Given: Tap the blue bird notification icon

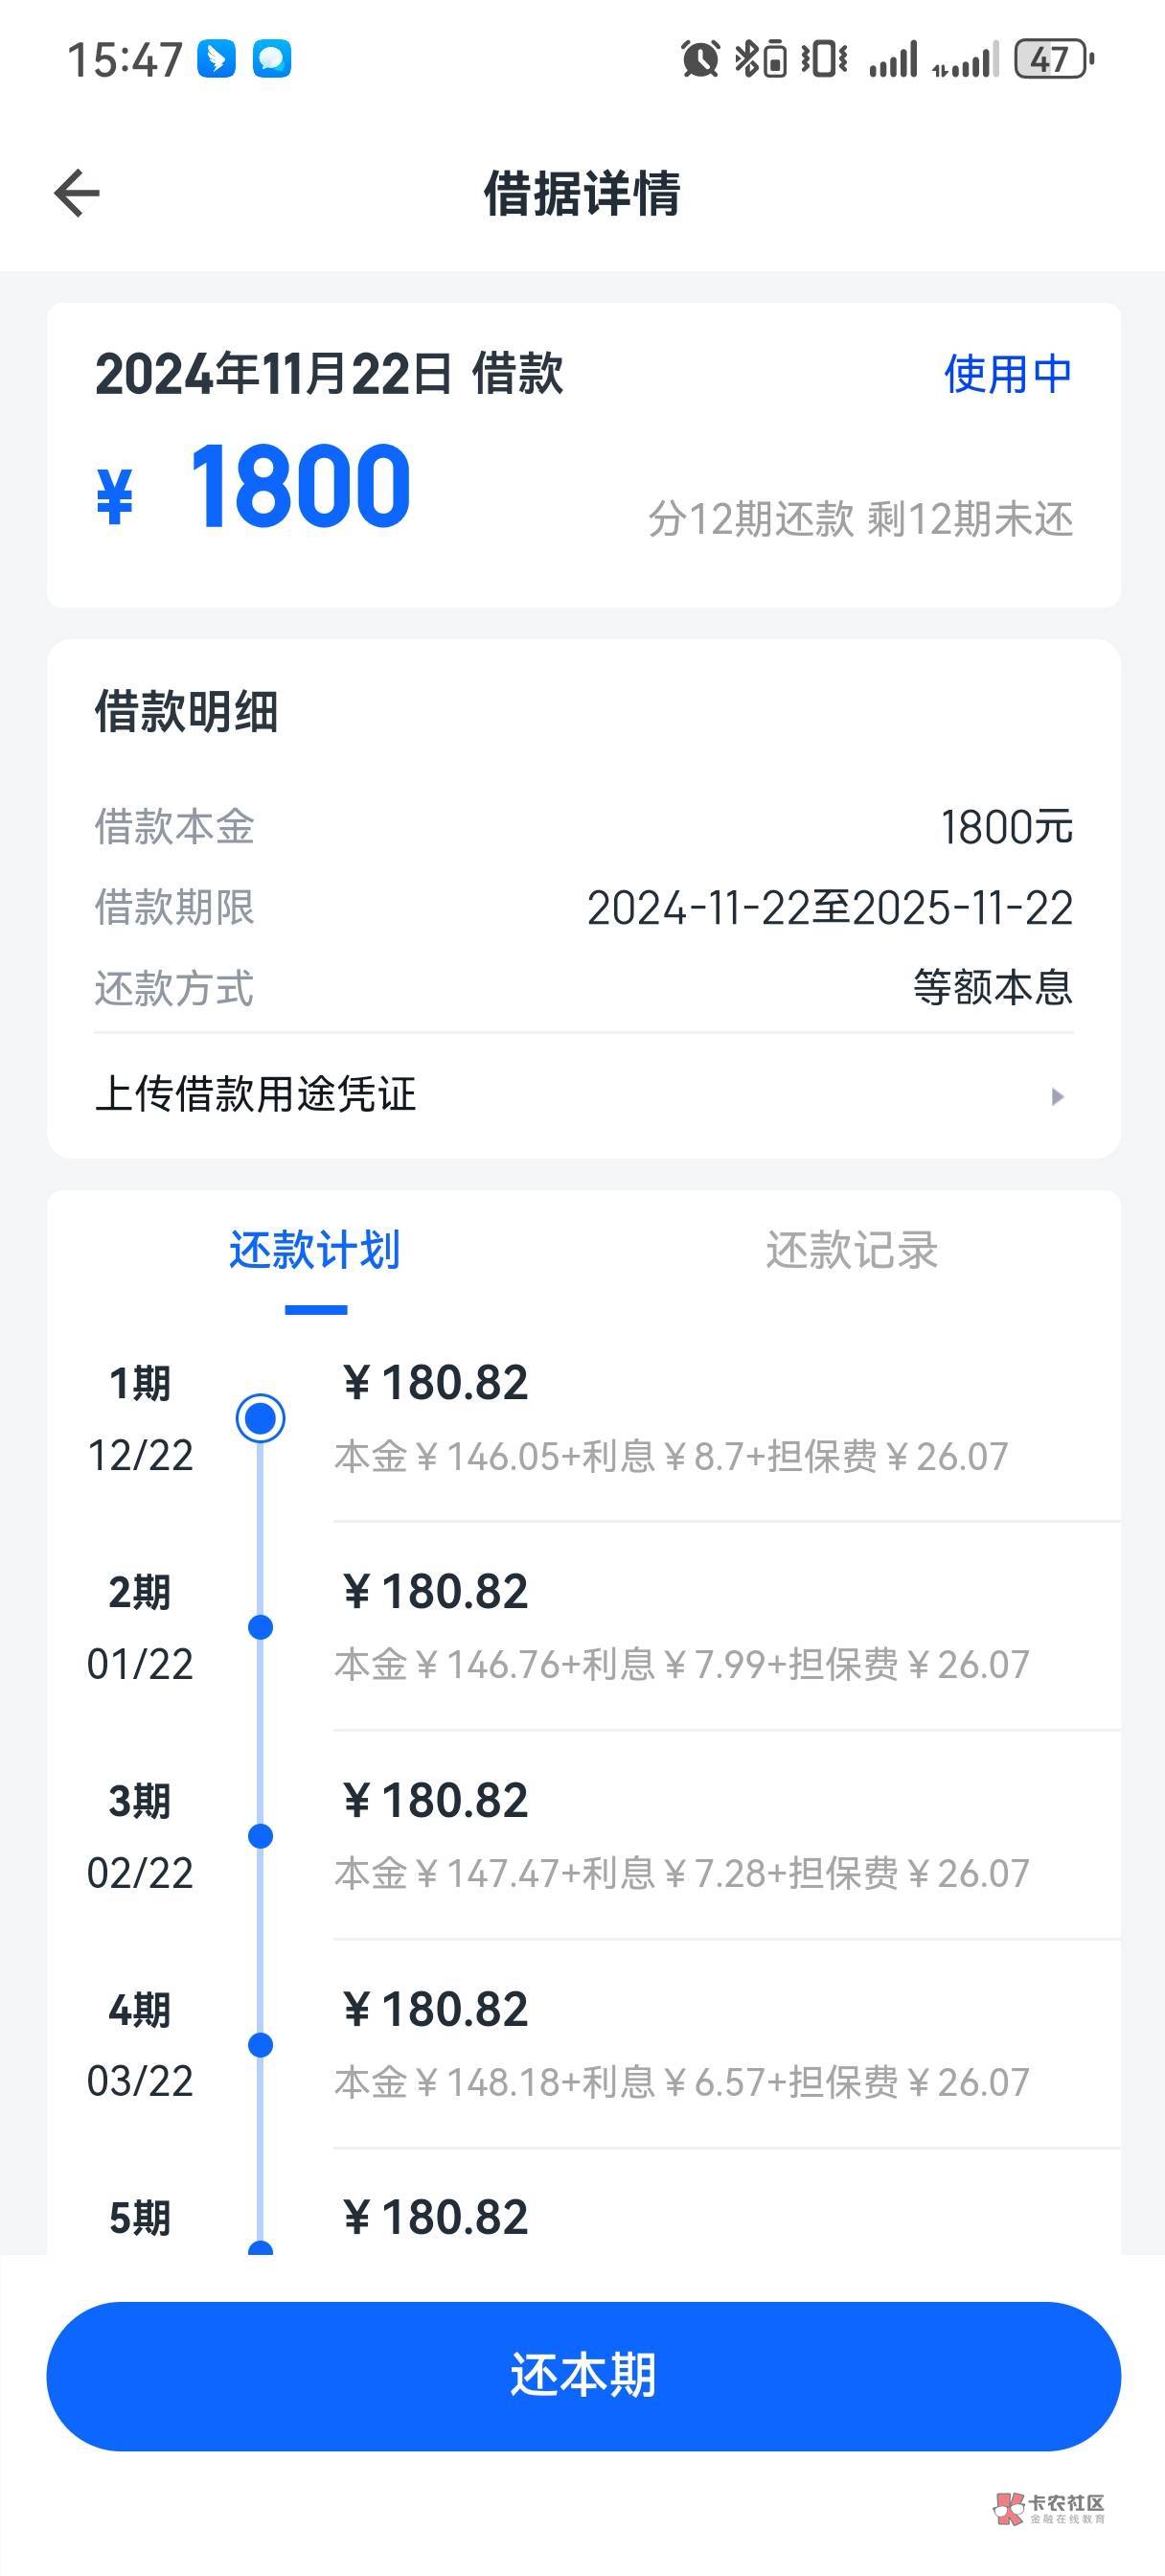Looking at the screenshot, I should pyautogui.click(x=216, y=59).
